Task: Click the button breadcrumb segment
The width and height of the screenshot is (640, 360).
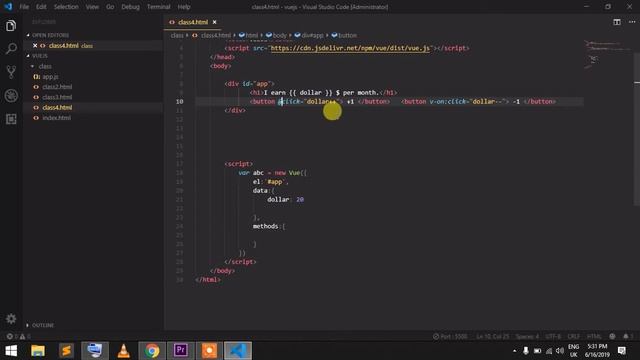Action: pos(344,36)
